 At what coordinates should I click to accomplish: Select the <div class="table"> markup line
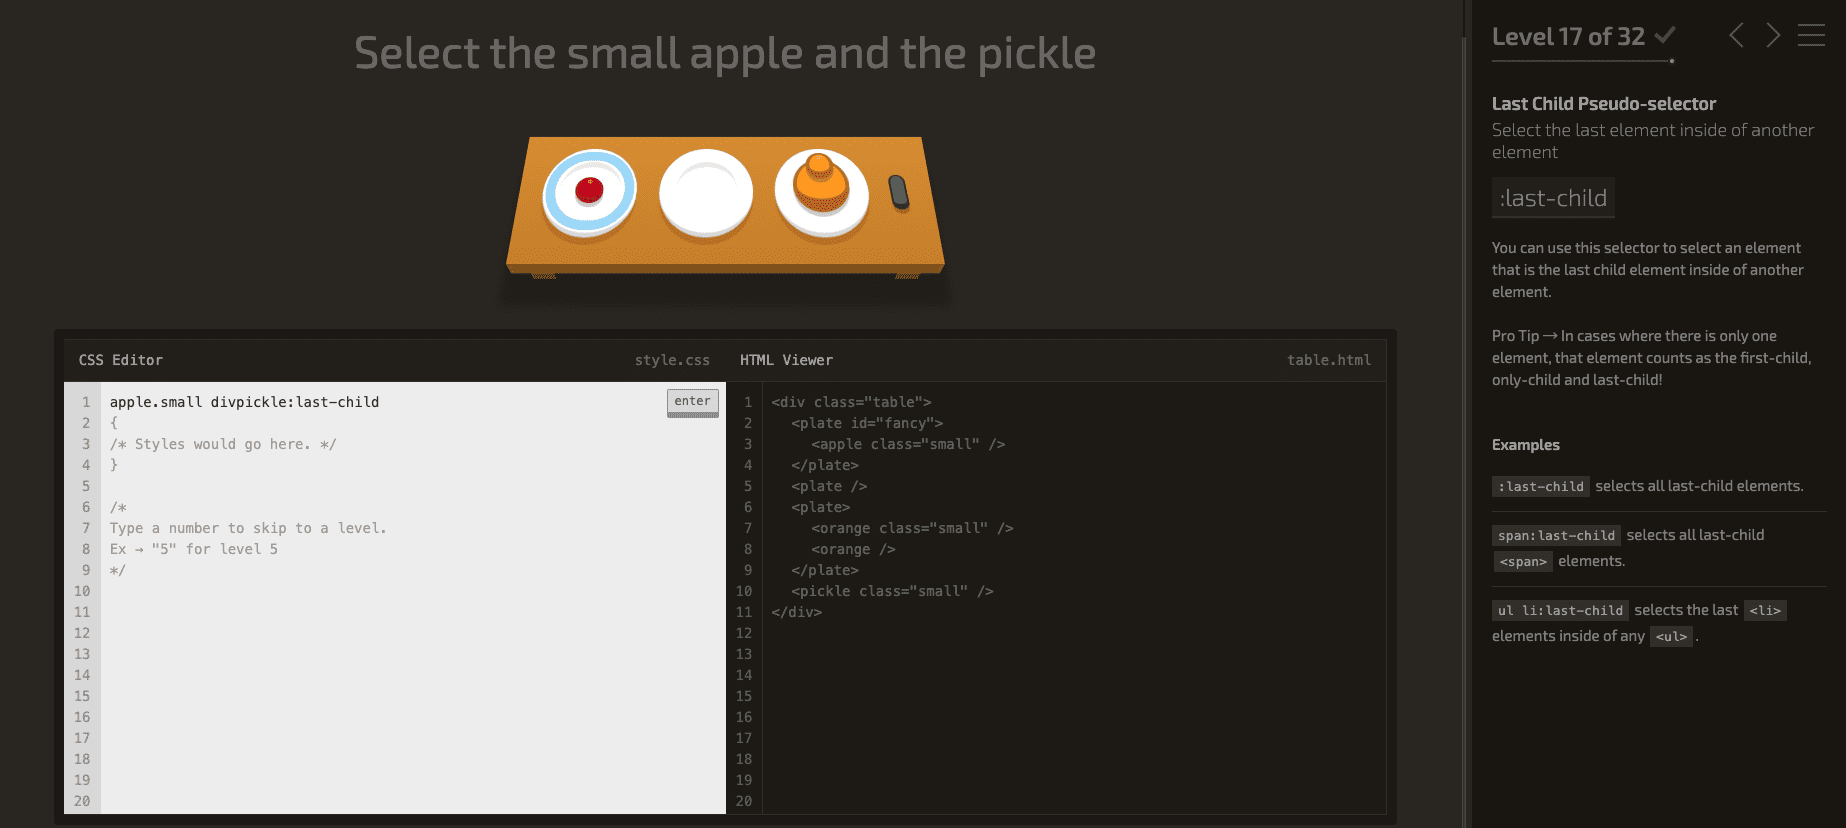(851, 402)
